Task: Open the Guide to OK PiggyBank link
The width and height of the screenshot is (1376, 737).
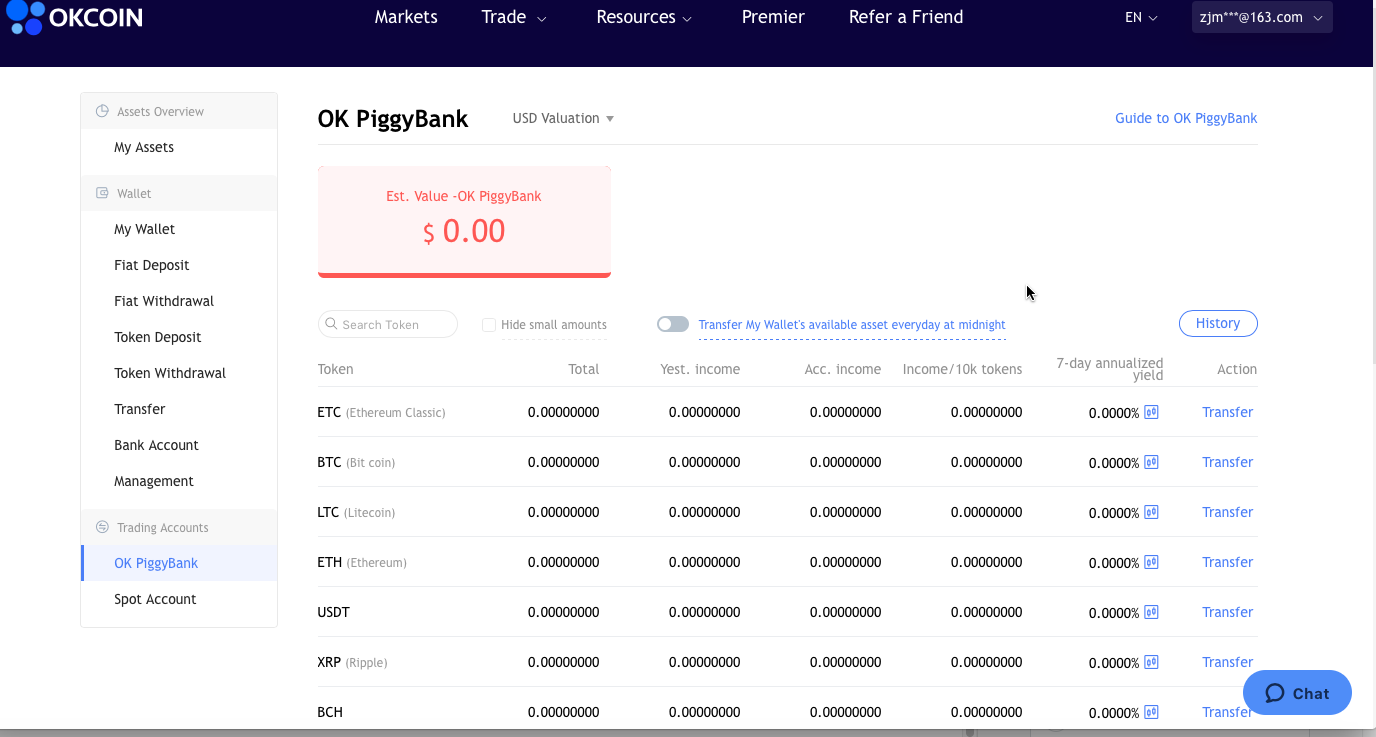Action: pos(1186,118)
